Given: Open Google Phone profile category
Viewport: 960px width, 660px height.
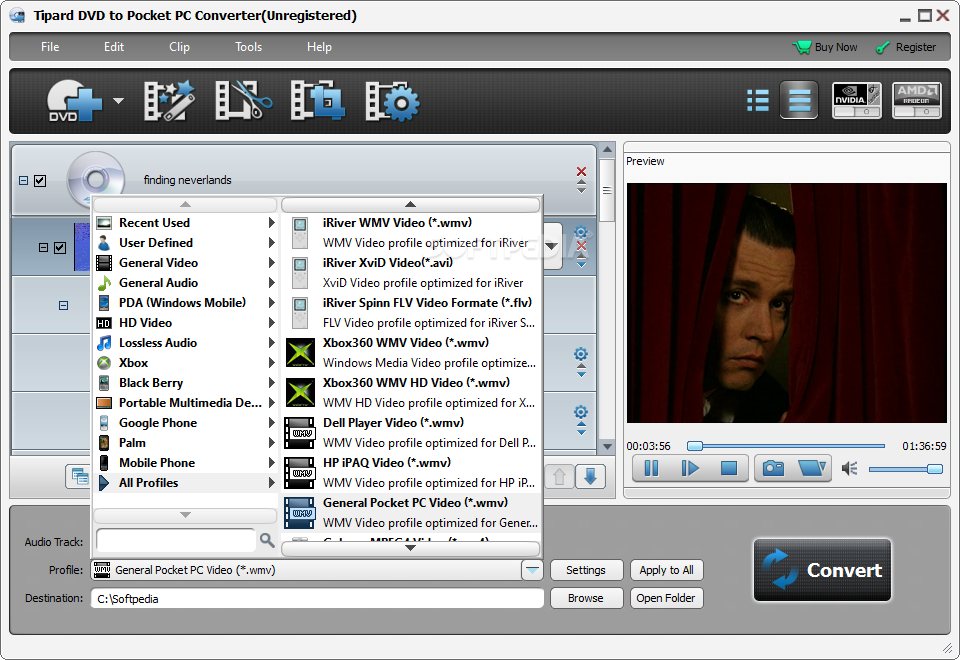Looking at the screenshot, I should tap(186, 423).
